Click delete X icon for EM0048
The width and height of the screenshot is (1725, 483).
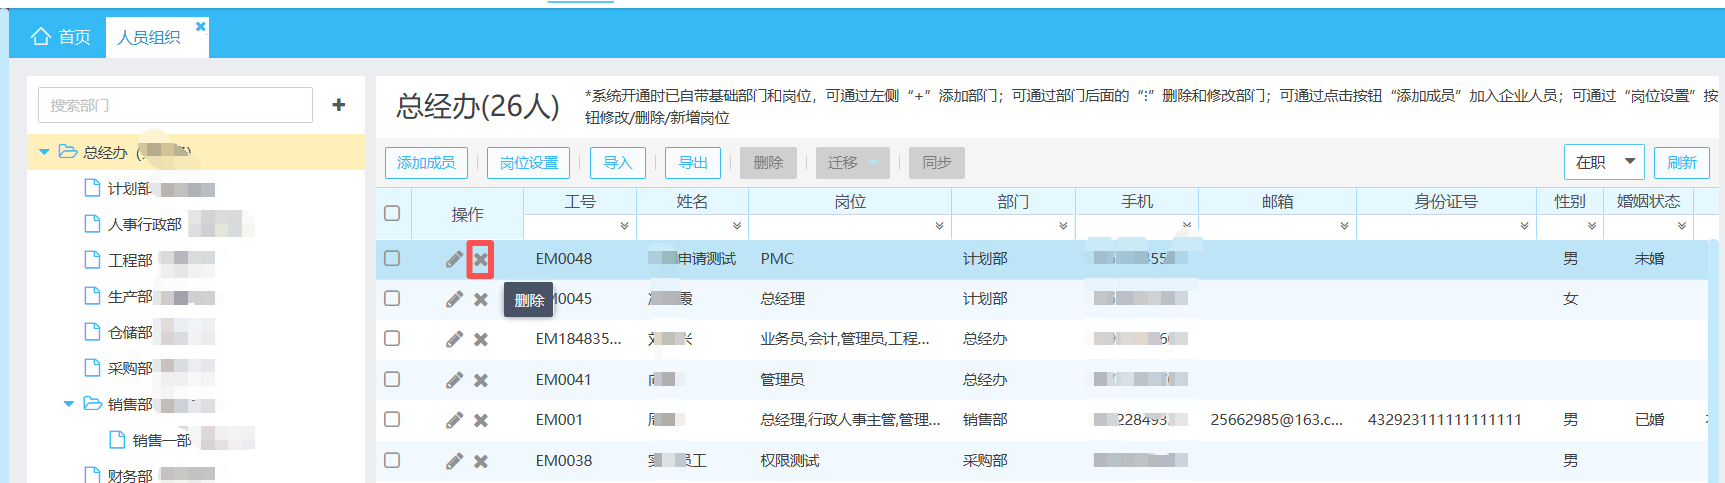(x=481, y=259)
